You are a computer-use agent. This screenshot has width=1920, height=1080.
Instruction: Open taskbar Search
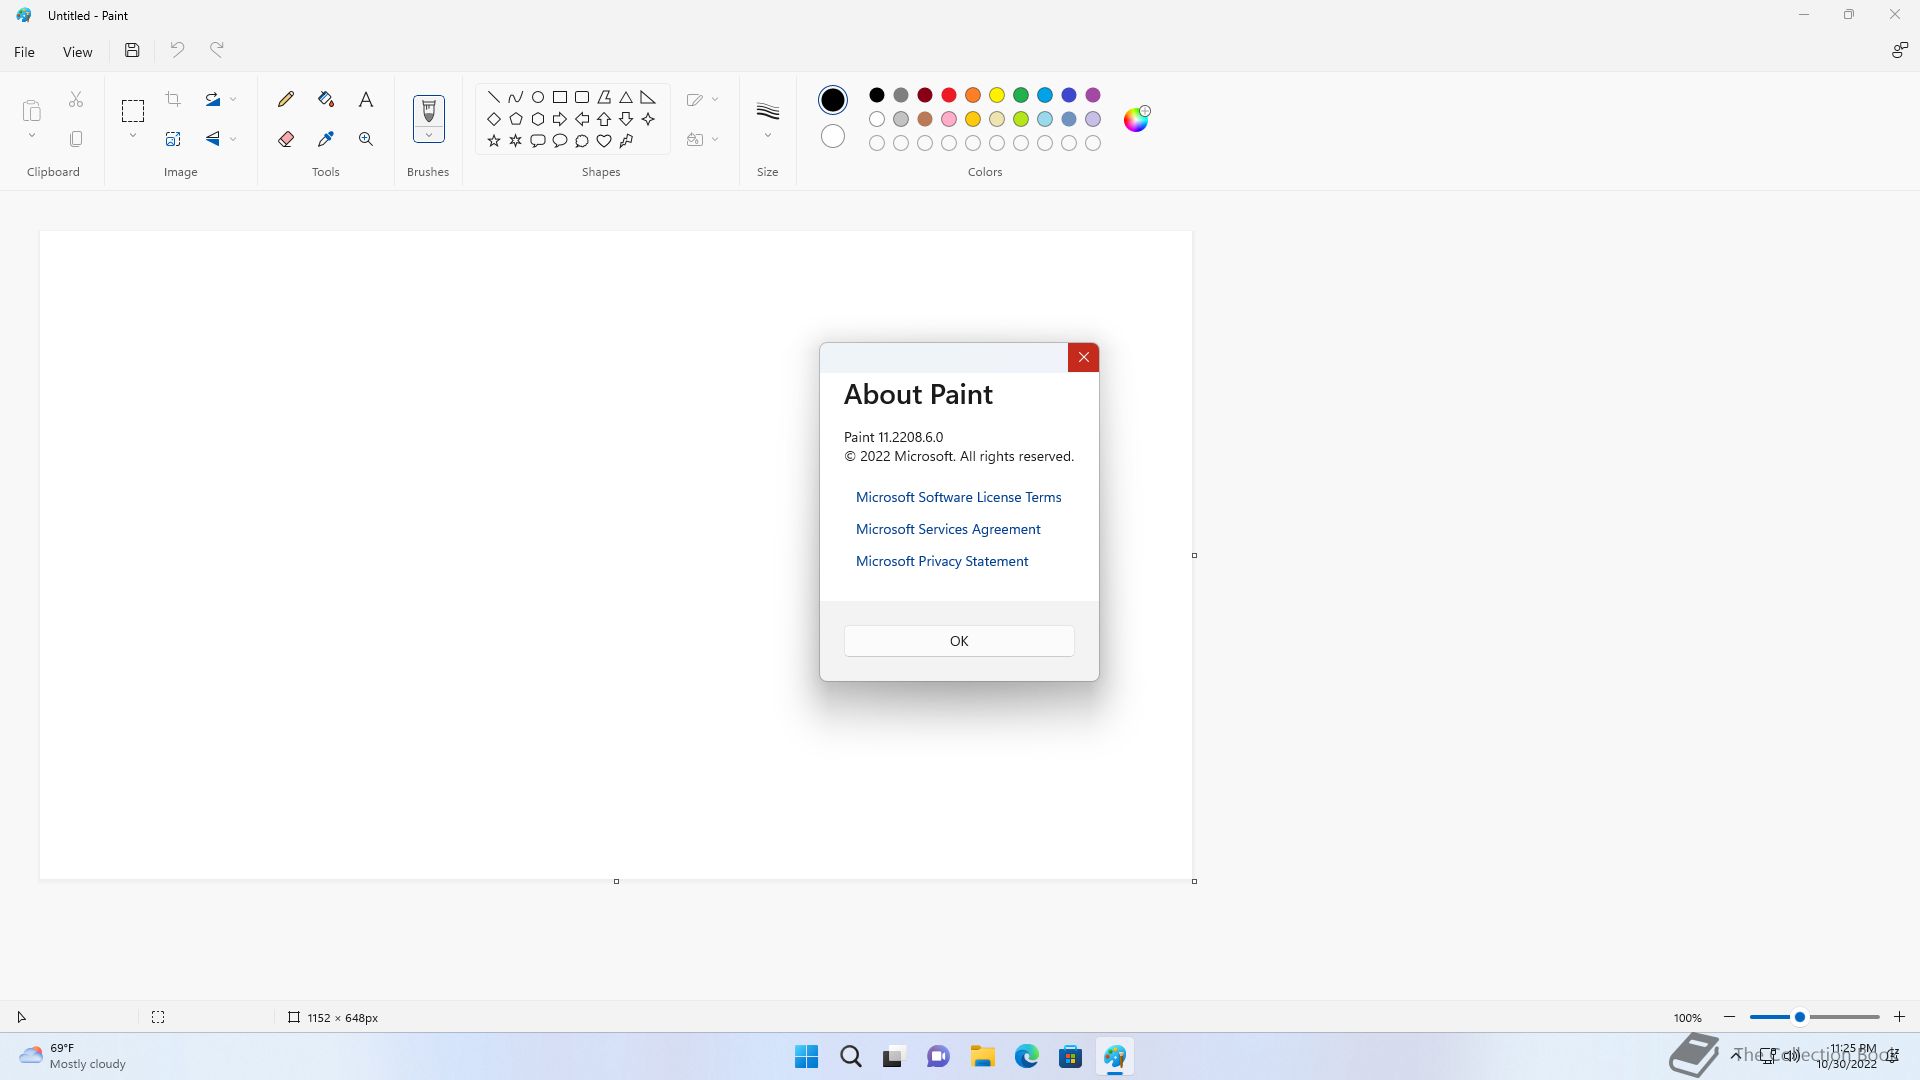coord(851,1057)
